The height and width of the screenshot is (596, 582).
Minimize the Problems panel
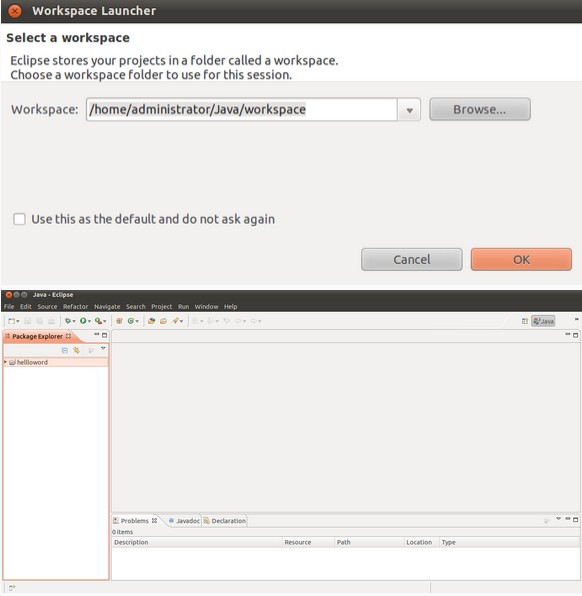click(x=568, y=518)
